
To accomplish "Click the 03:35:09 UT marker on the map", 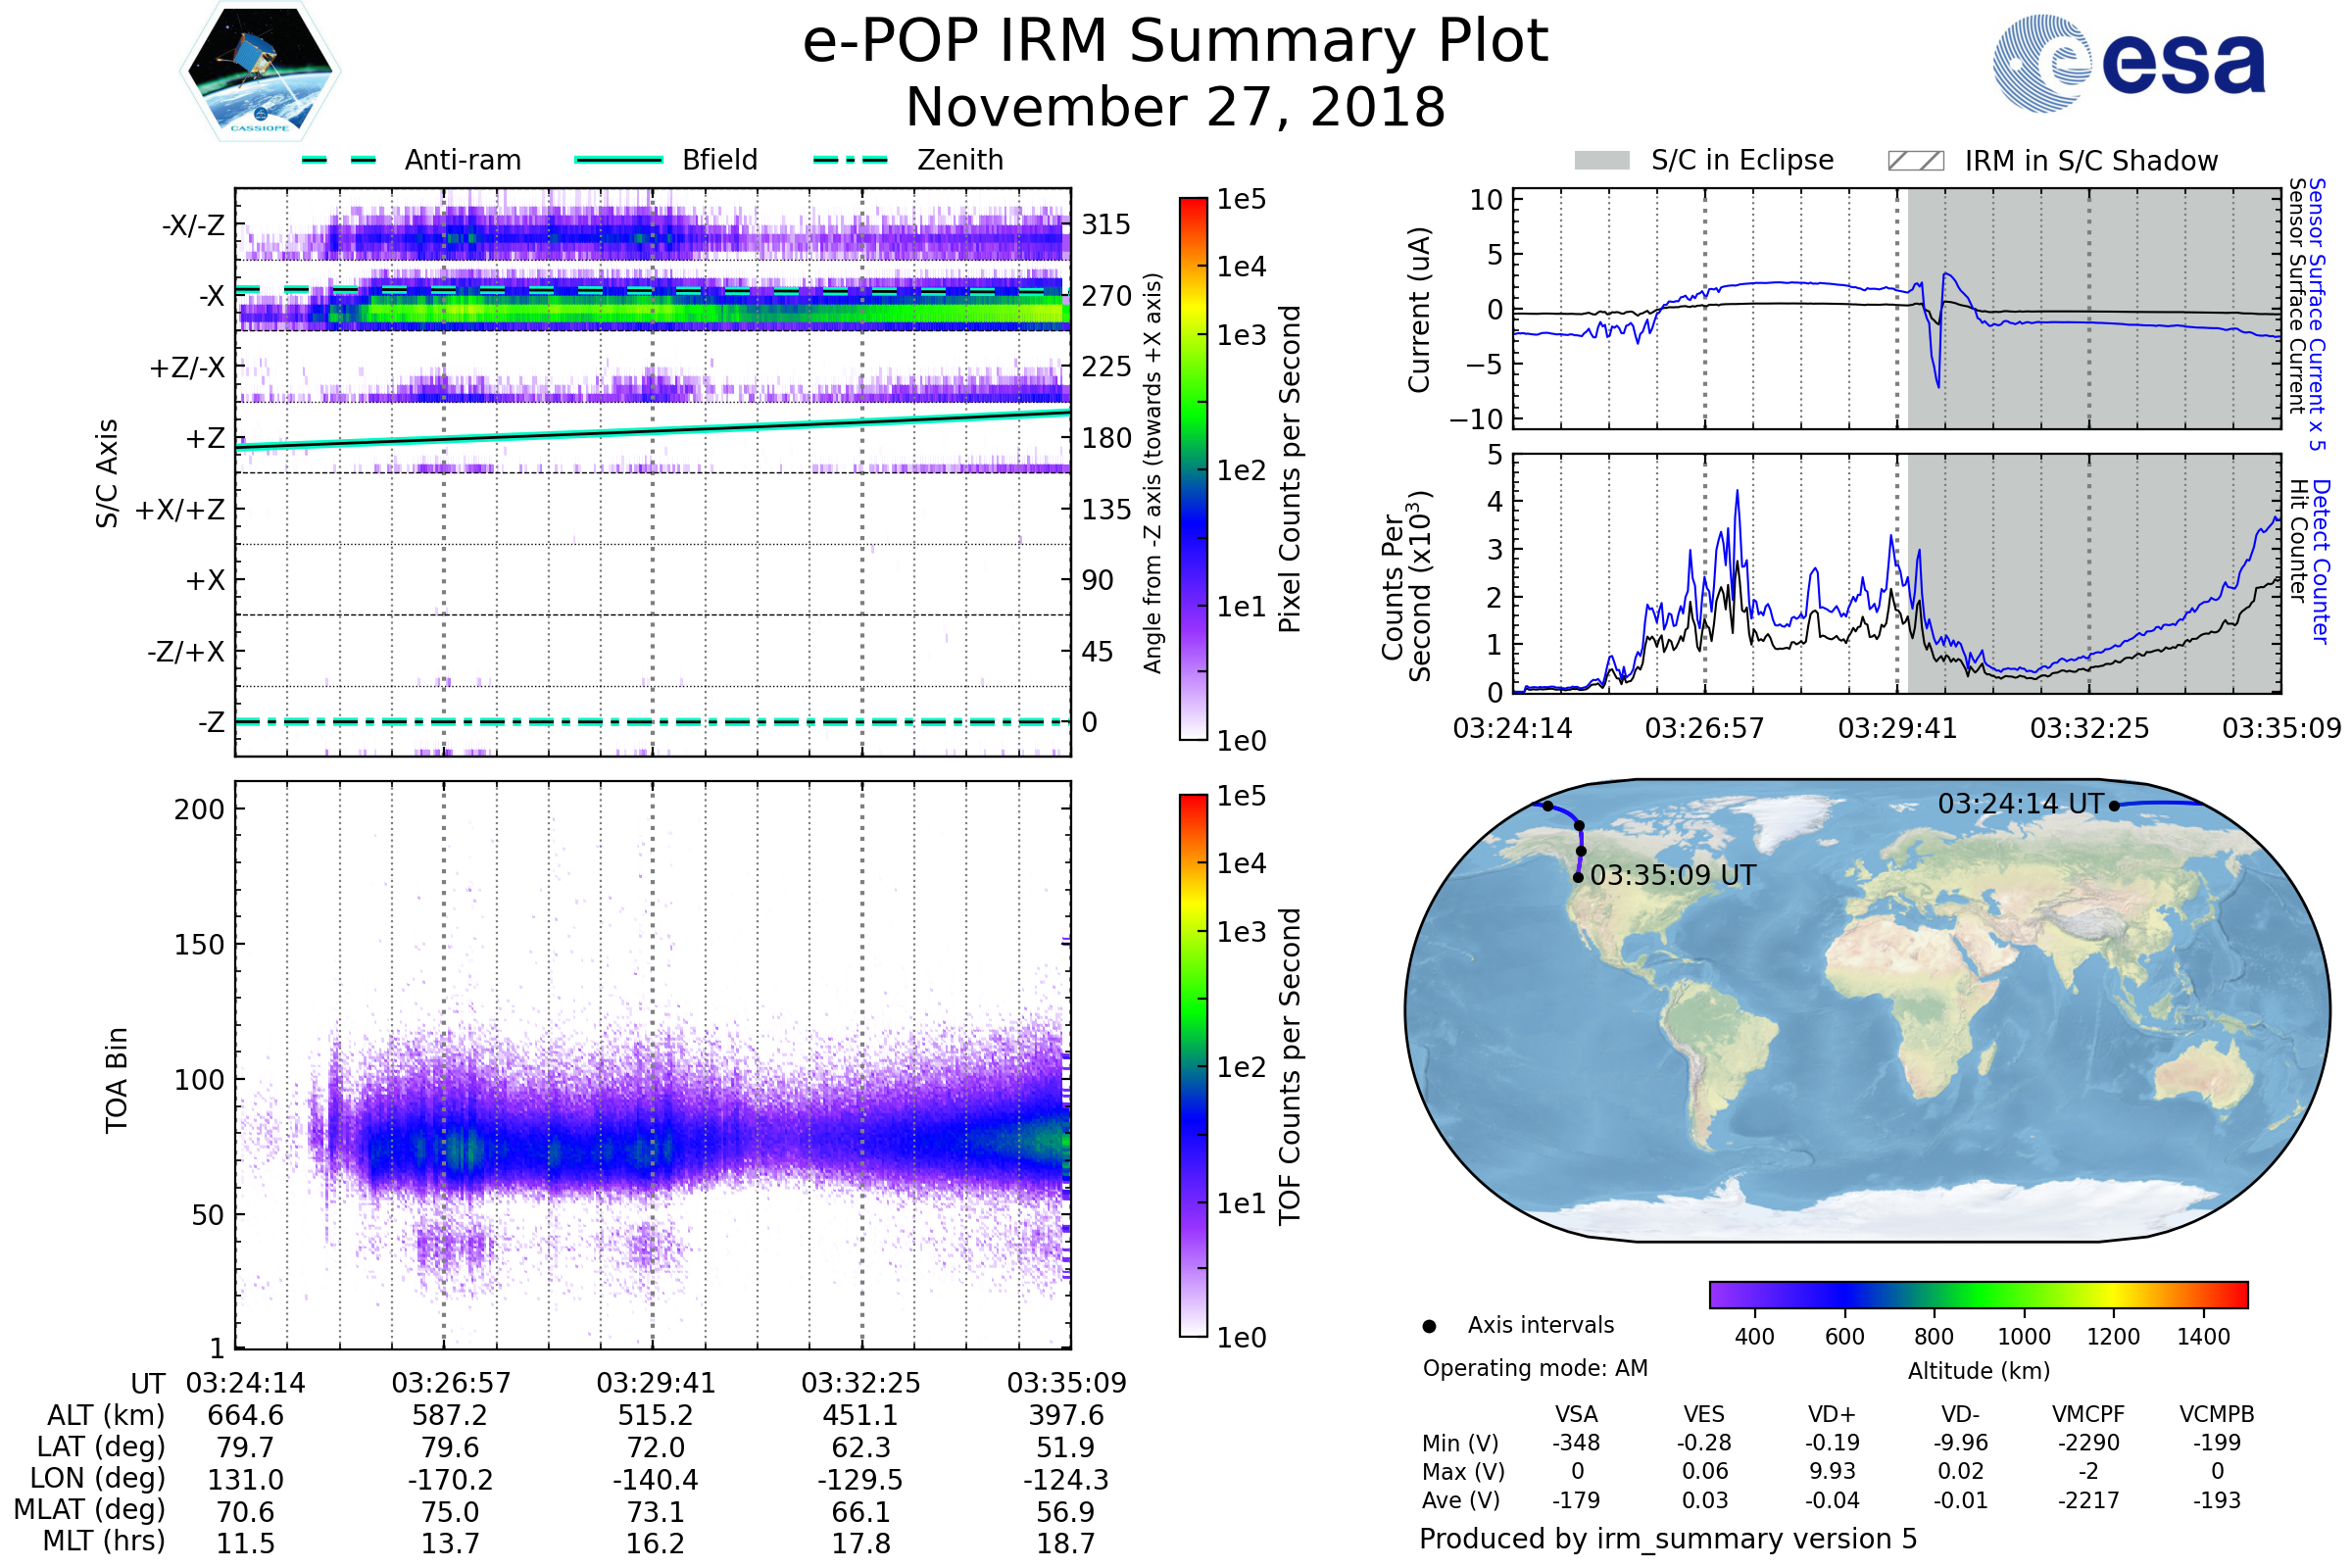I will coord(1578,877).
